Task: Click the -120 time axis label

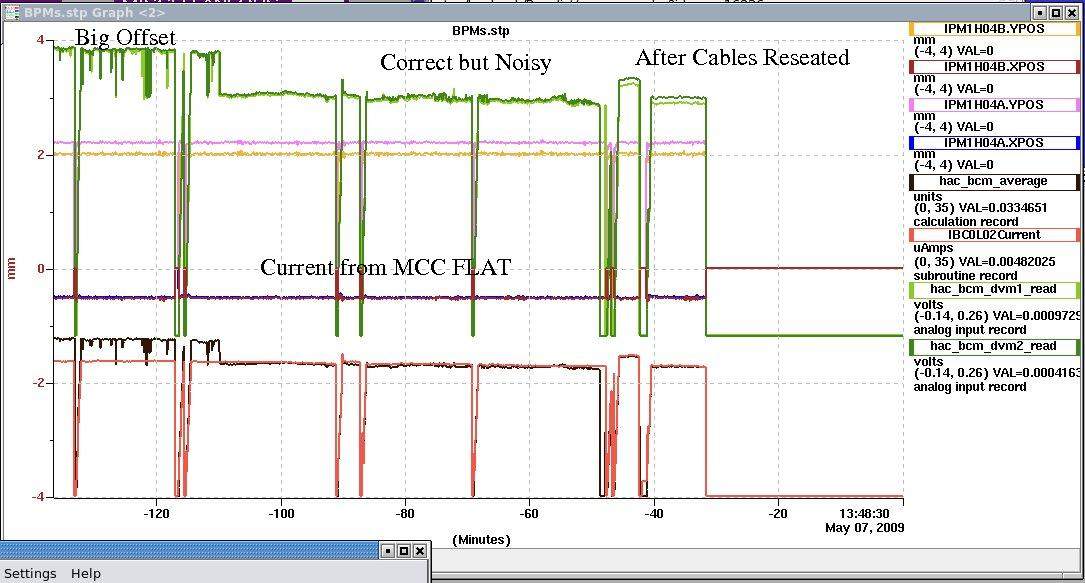Action: tap(156, 514)
